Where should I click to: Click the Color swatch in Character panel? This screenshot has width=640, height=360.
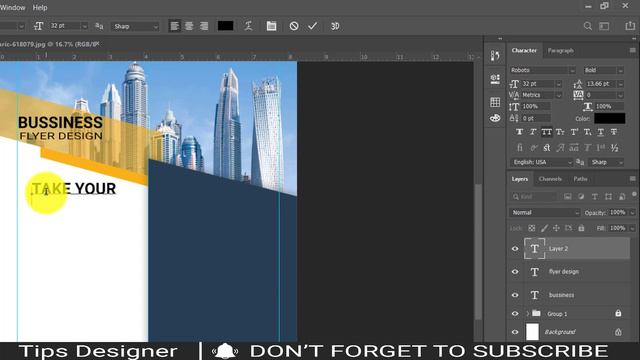(x=609, y=118)
